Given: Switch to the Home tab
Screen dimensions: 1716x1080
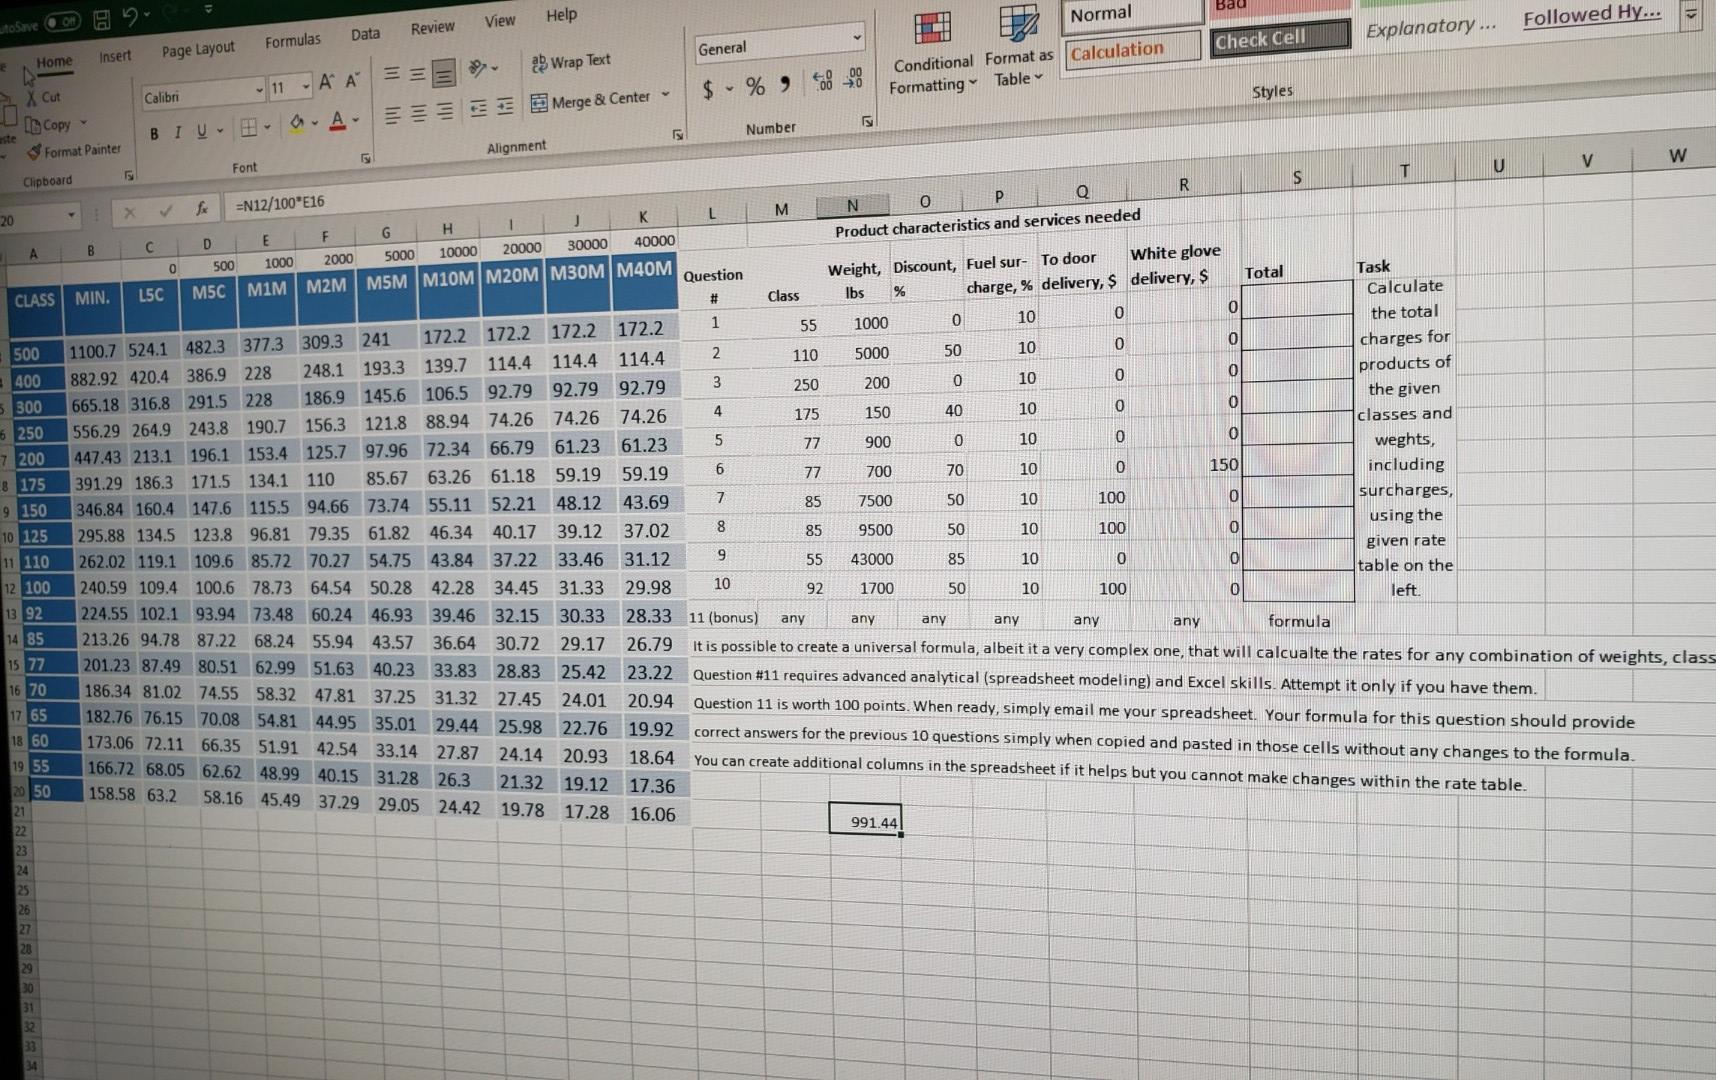Looking at the screenshot, I should pos(54,62).
